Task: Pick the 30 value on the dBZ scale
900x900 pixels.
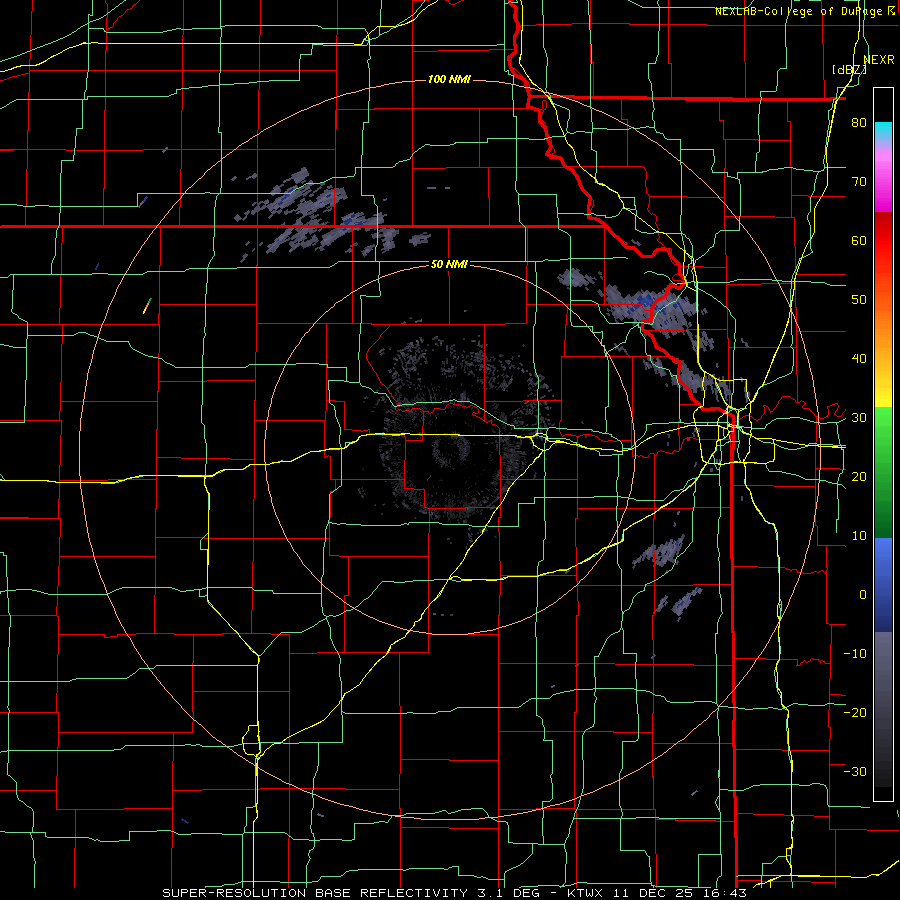Action: coord(859,418)
